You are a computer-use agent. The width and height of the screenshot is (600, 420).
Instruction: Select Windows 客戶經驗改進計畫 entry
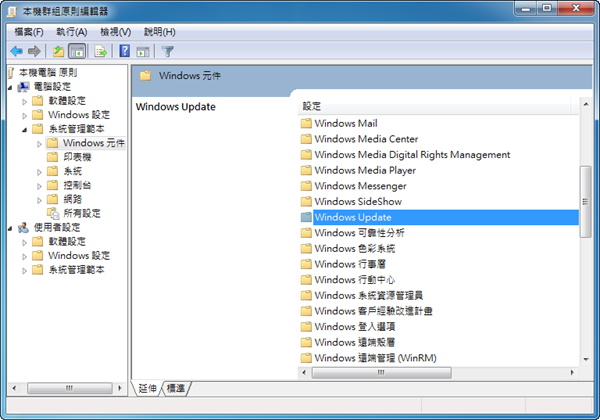coord(373,311)
